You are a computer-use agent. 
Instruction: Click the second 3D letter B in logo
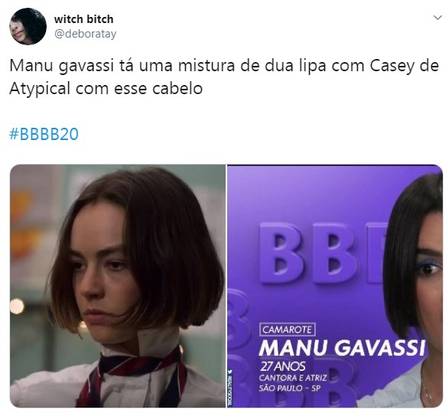(334, 253)
